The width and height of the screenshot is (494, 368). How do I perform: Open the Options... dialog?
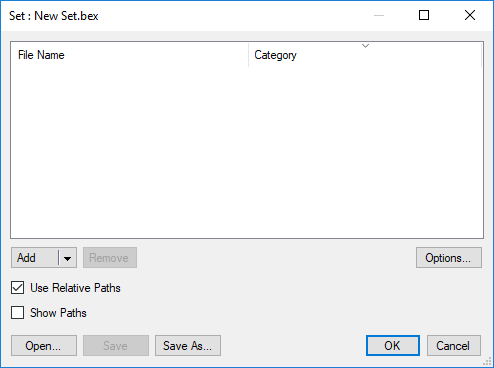pyautogui.click(x=449, y=258)
